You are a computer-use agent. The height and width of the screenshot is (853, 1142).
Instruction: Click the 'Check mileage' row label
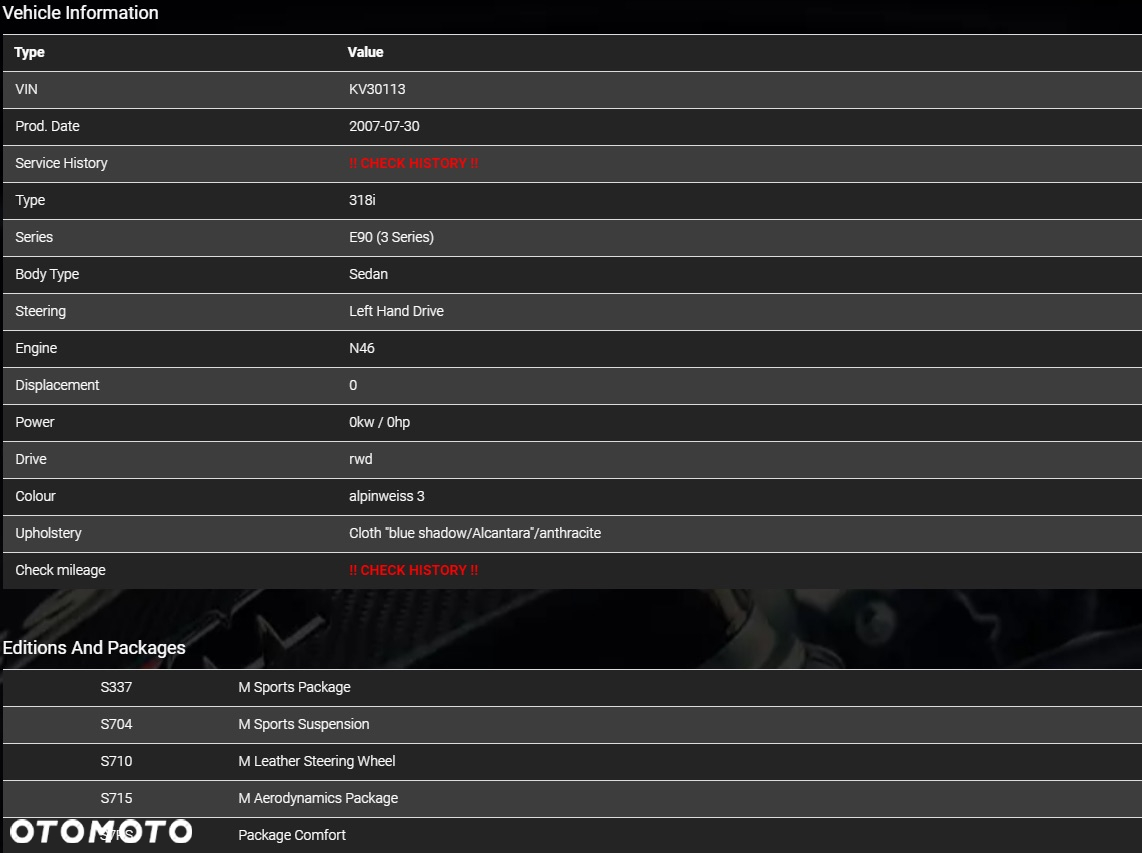60,570
